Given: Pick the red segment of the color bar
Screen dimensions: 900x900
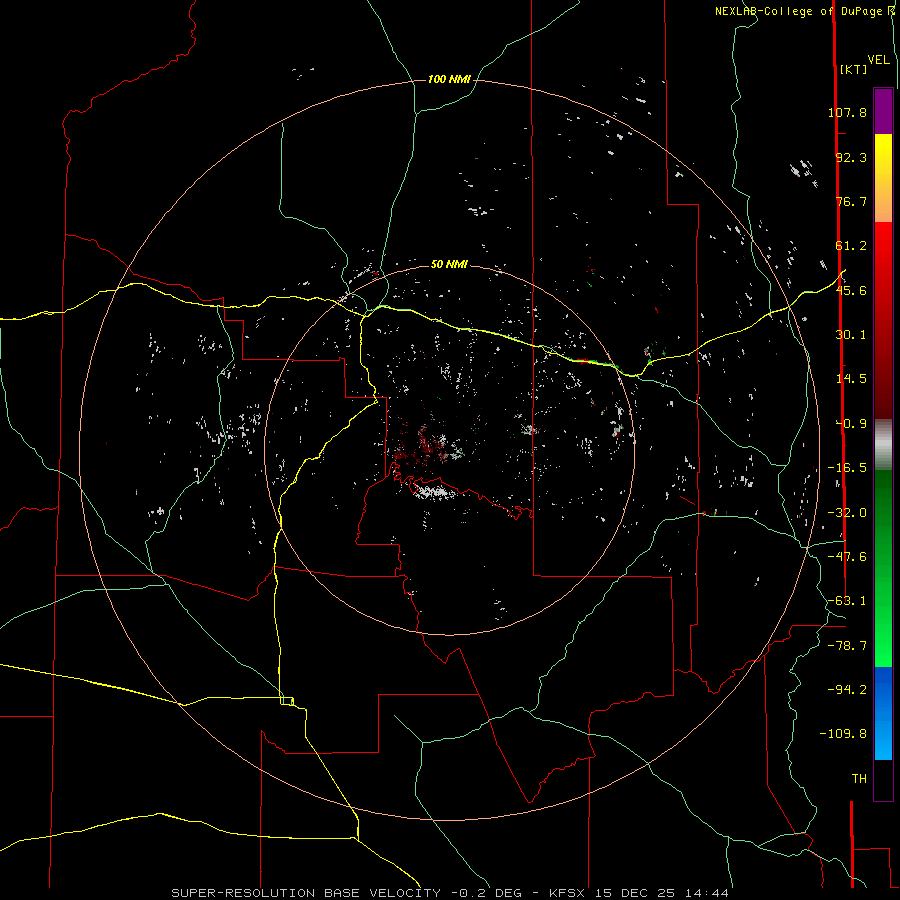Looking at the screenshot, I should [x=883, y=320].
